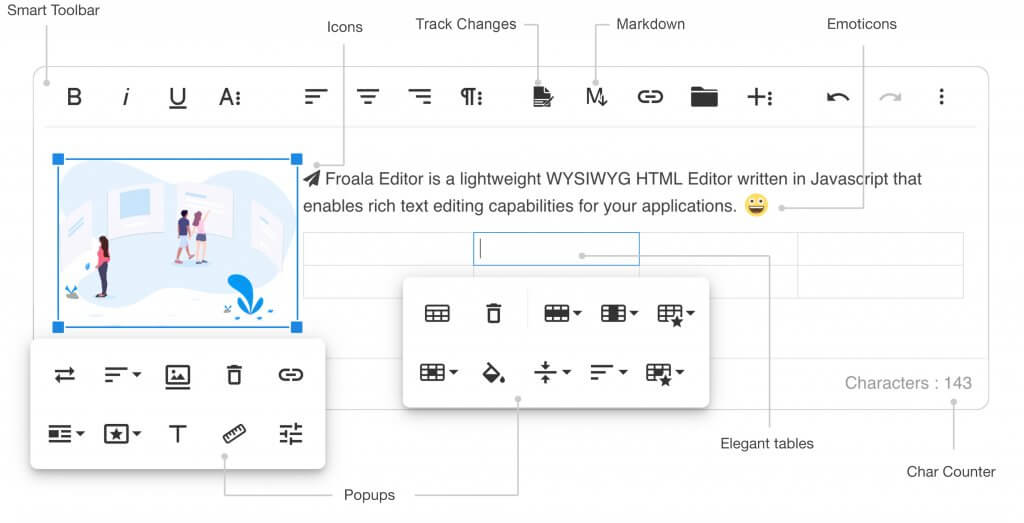
Task: Open the table style dropdown with star
Action: tap(676, 315)
